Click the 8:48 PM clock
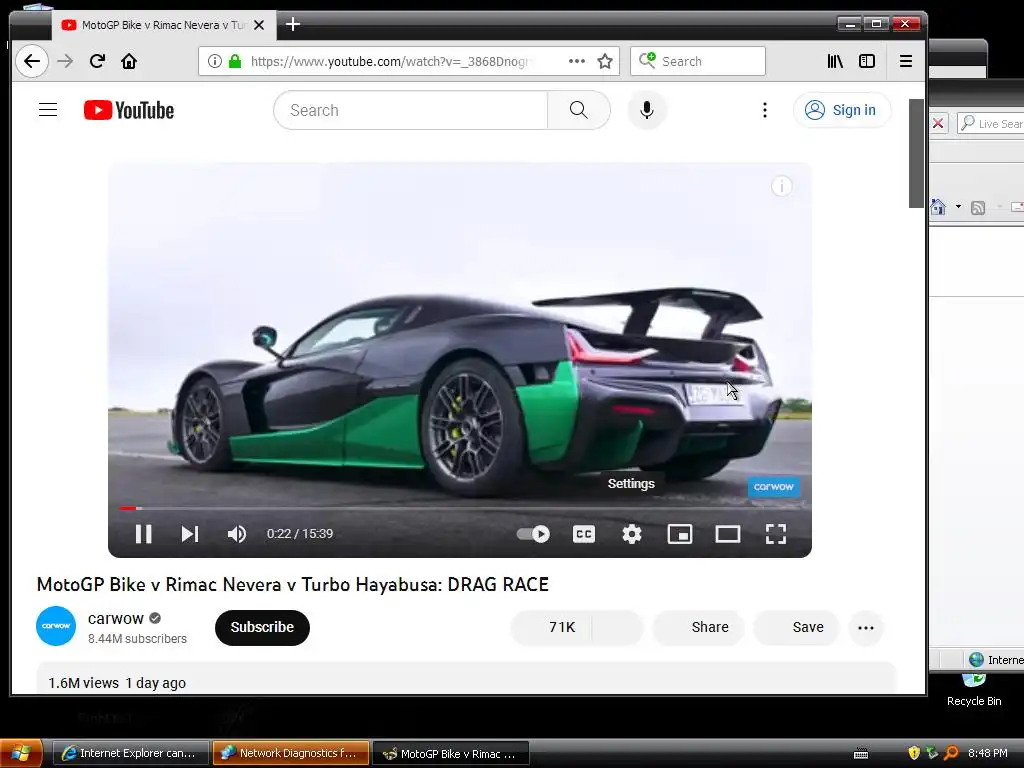Image resolution: width=1024 pixels, height=768 pixels. tap(987, 753)
